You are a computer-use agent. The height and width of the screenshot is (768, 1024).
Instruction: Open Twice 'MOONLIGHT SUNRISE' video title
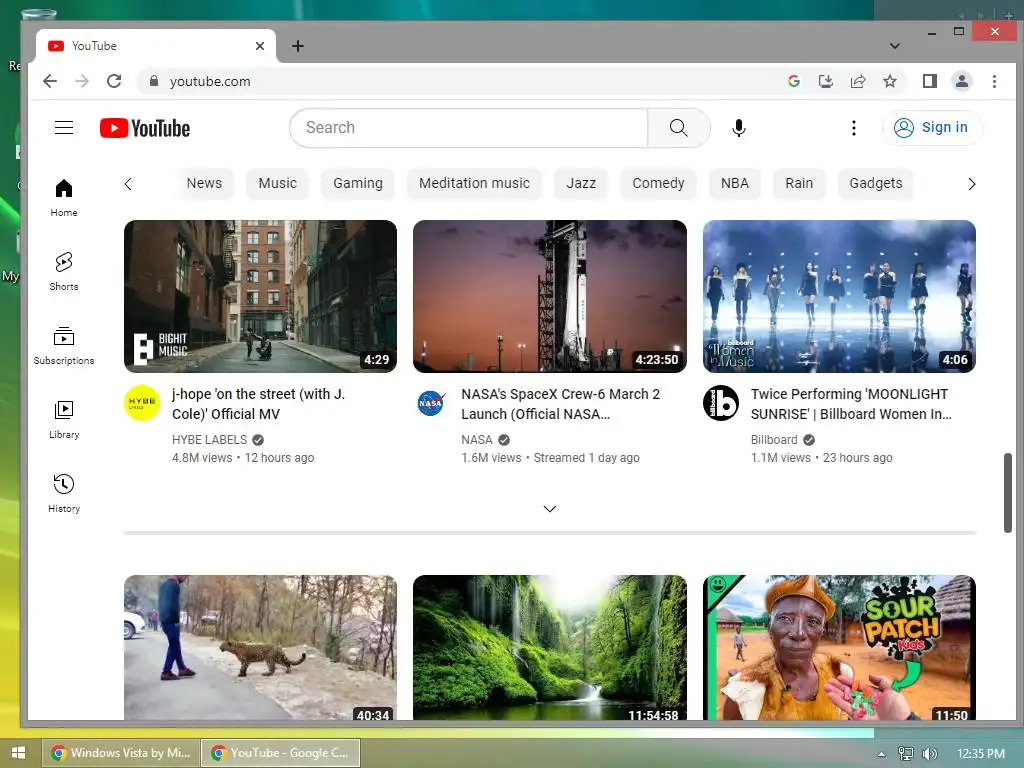point(851,404)
